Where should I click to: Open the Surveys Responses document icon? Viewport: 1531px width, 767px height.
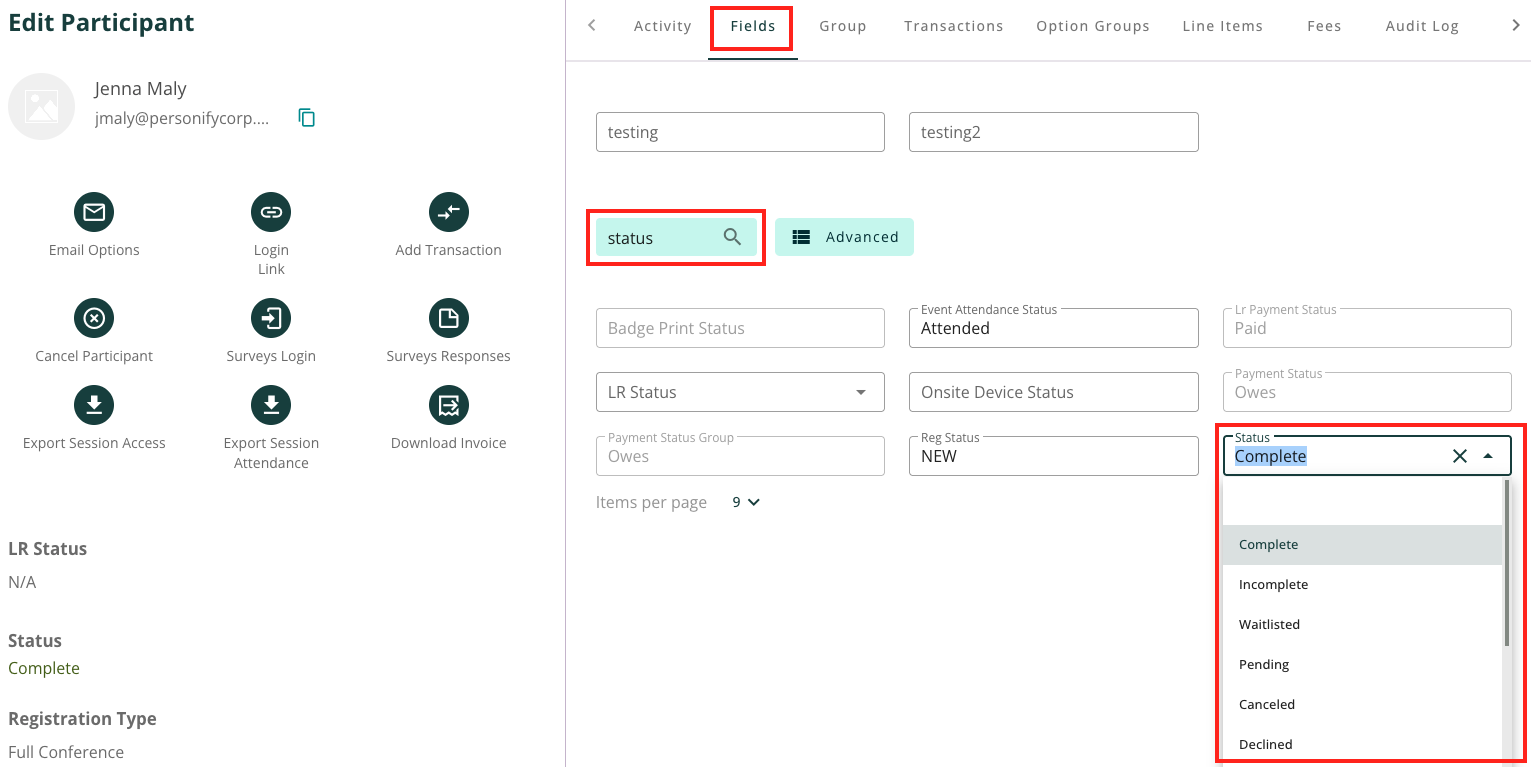(x=449, y=318)
